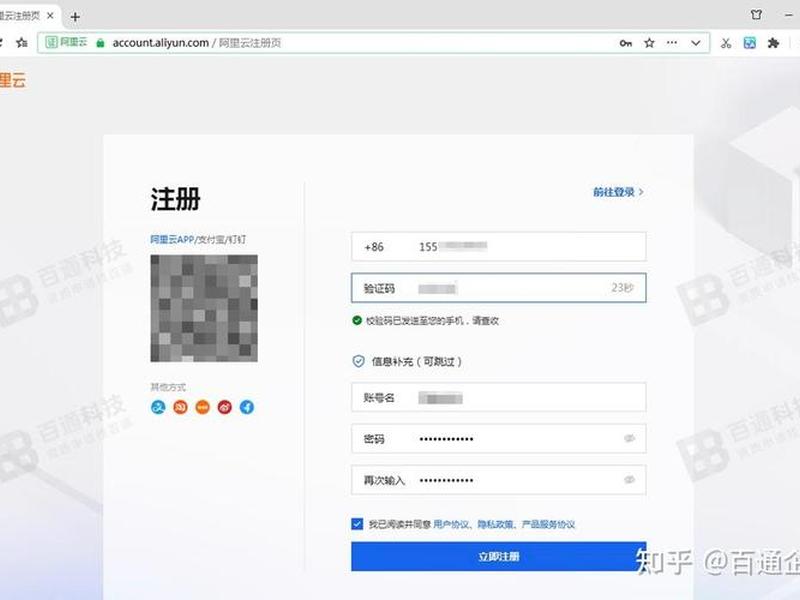
Task: Click the 账号名 account name field
Action: 498,397
